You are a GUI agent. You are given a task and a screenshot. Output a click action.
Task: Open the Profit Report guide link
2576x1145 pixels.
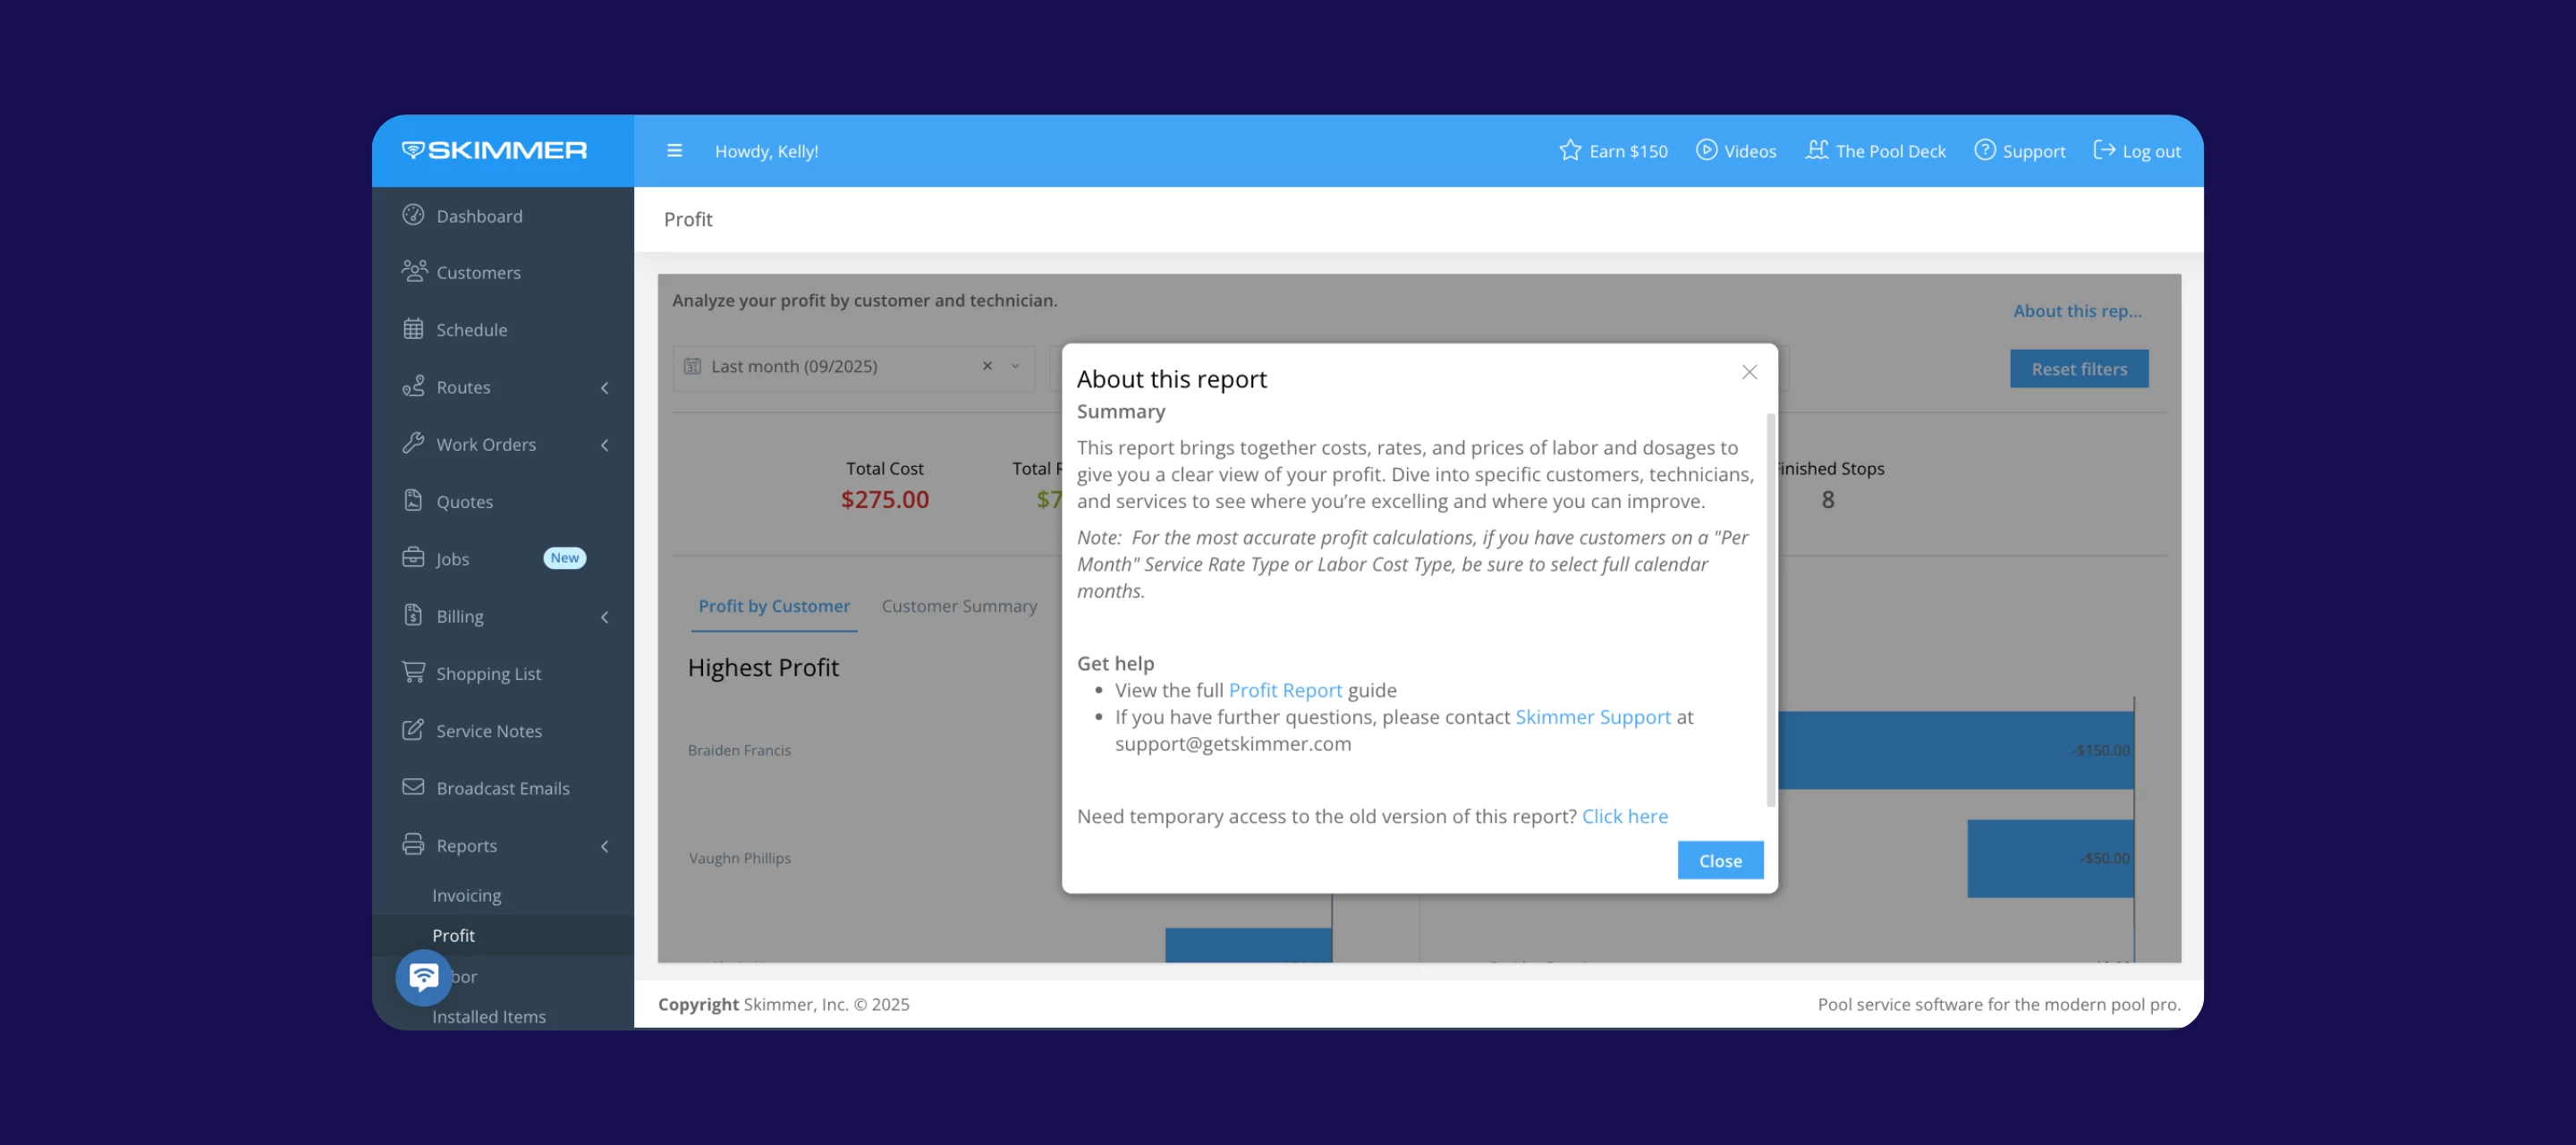click(1284, 690)
